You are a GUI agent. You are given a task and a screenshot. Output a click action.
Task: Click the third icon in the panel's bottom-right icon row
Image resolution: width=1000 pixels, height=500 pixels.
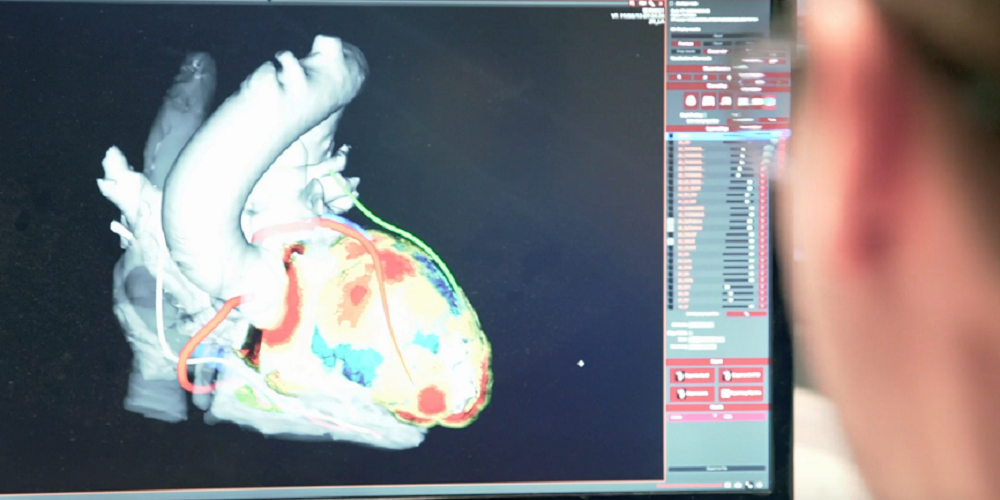749,485
